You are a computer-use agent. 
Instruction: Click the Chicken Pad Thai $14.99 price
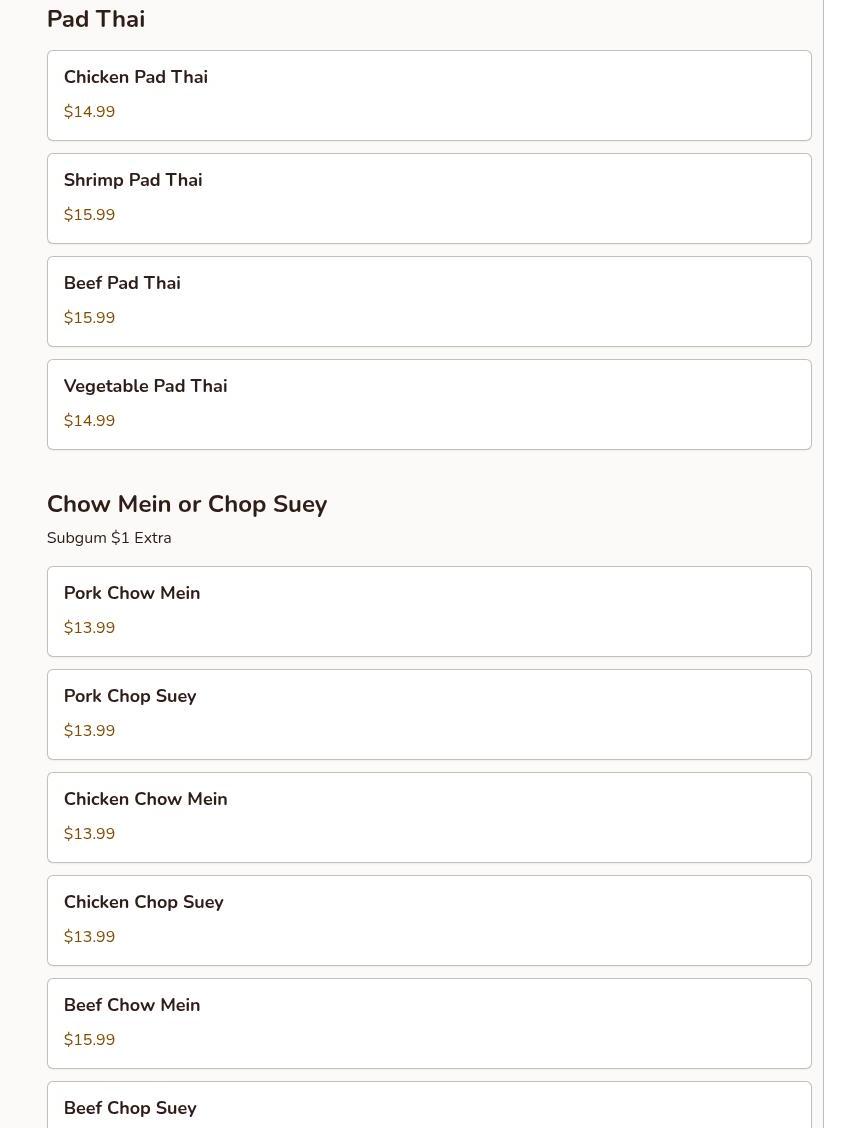click(89, 112)
